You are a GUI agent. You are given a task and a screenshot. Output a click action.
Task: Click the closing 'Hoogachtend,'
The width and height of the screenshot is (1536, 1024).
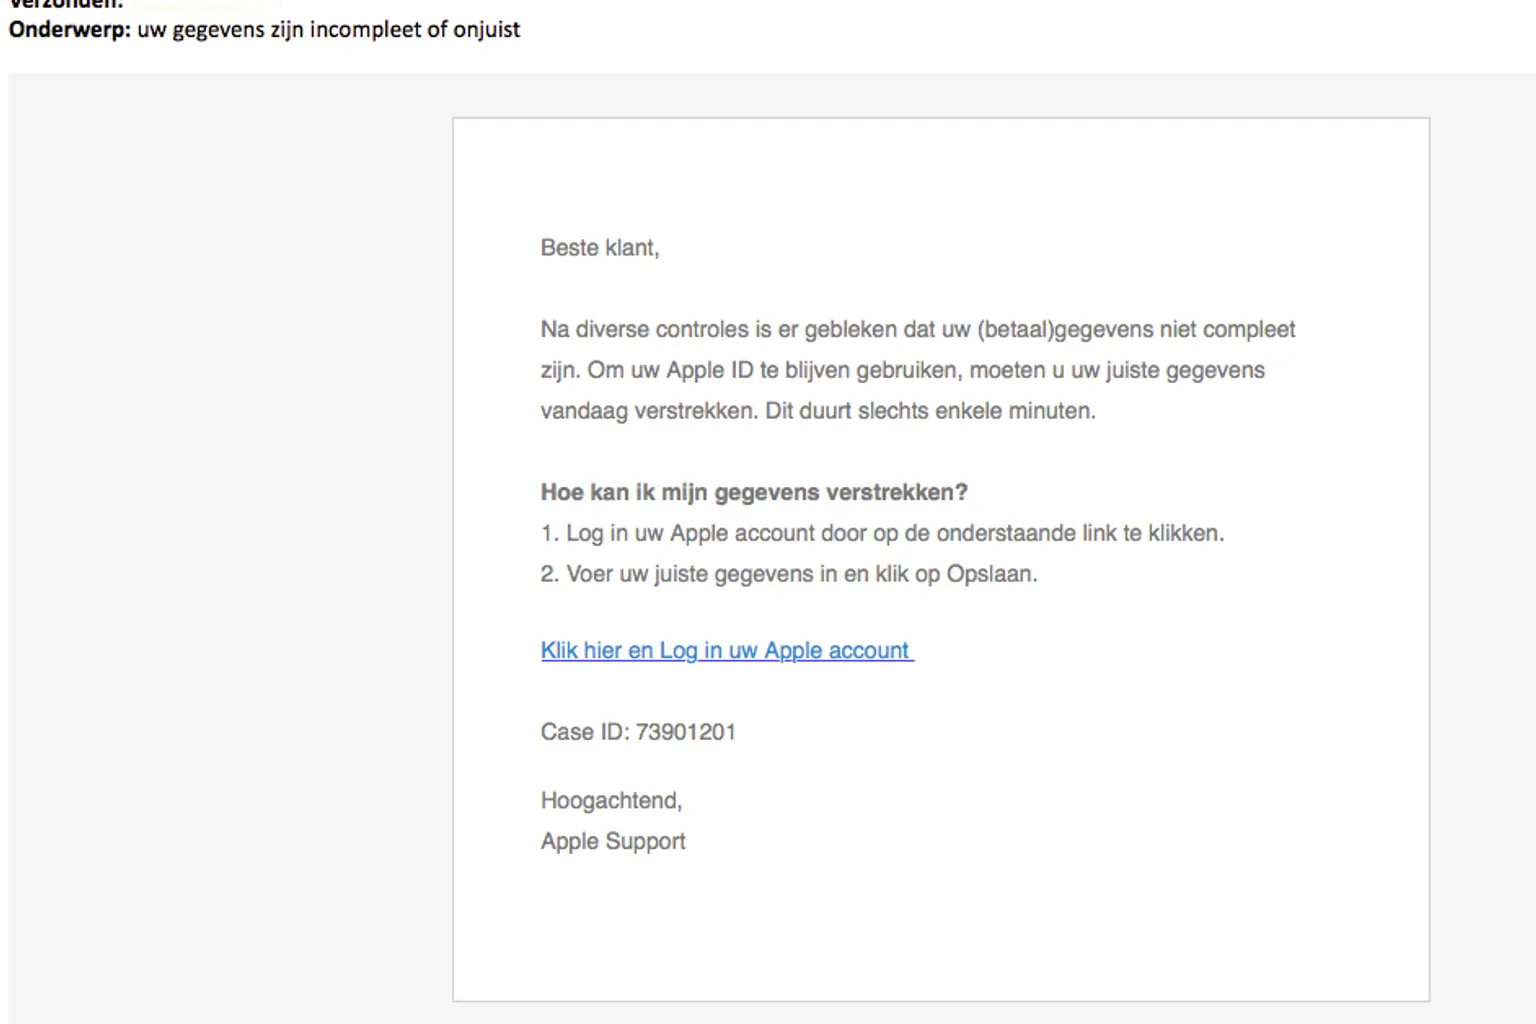coord(611,801)
